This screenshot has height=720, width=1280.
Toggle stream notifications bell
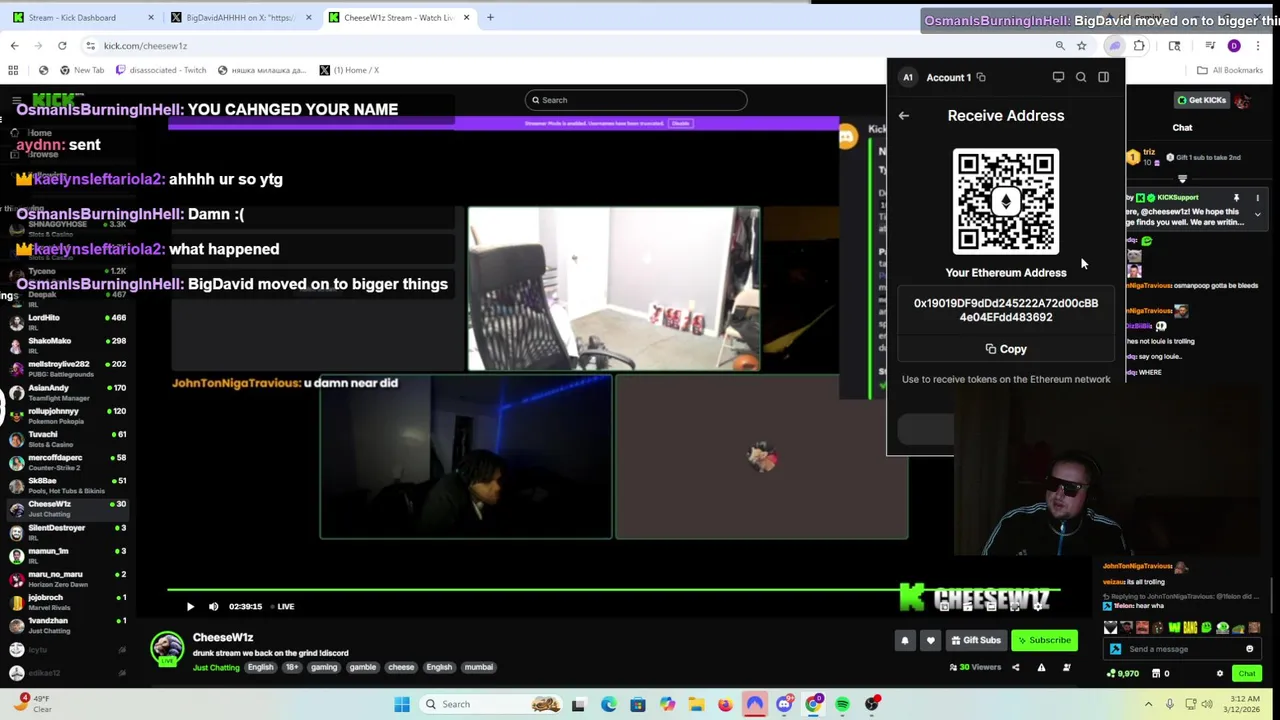[x=905, y=640]
